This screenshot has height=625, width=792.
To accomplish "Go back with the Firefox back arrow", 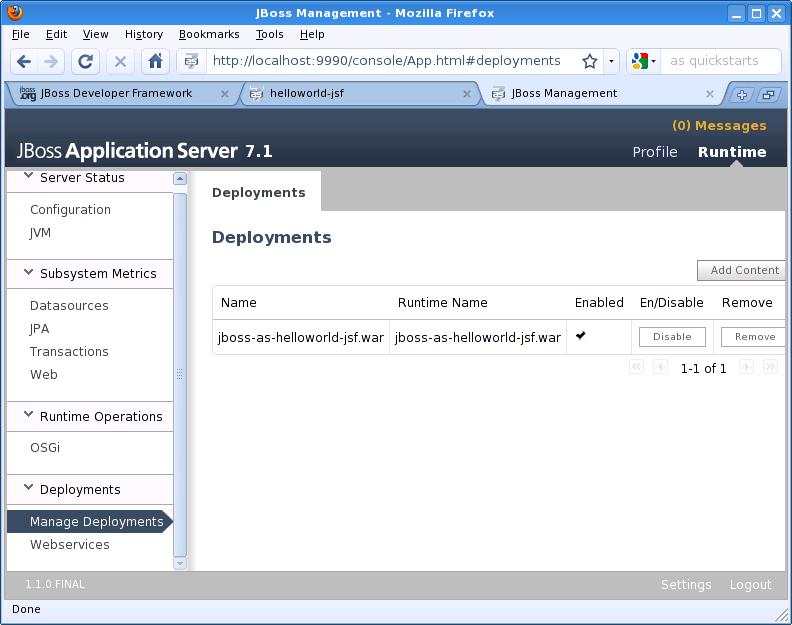I will coord(24,62).
